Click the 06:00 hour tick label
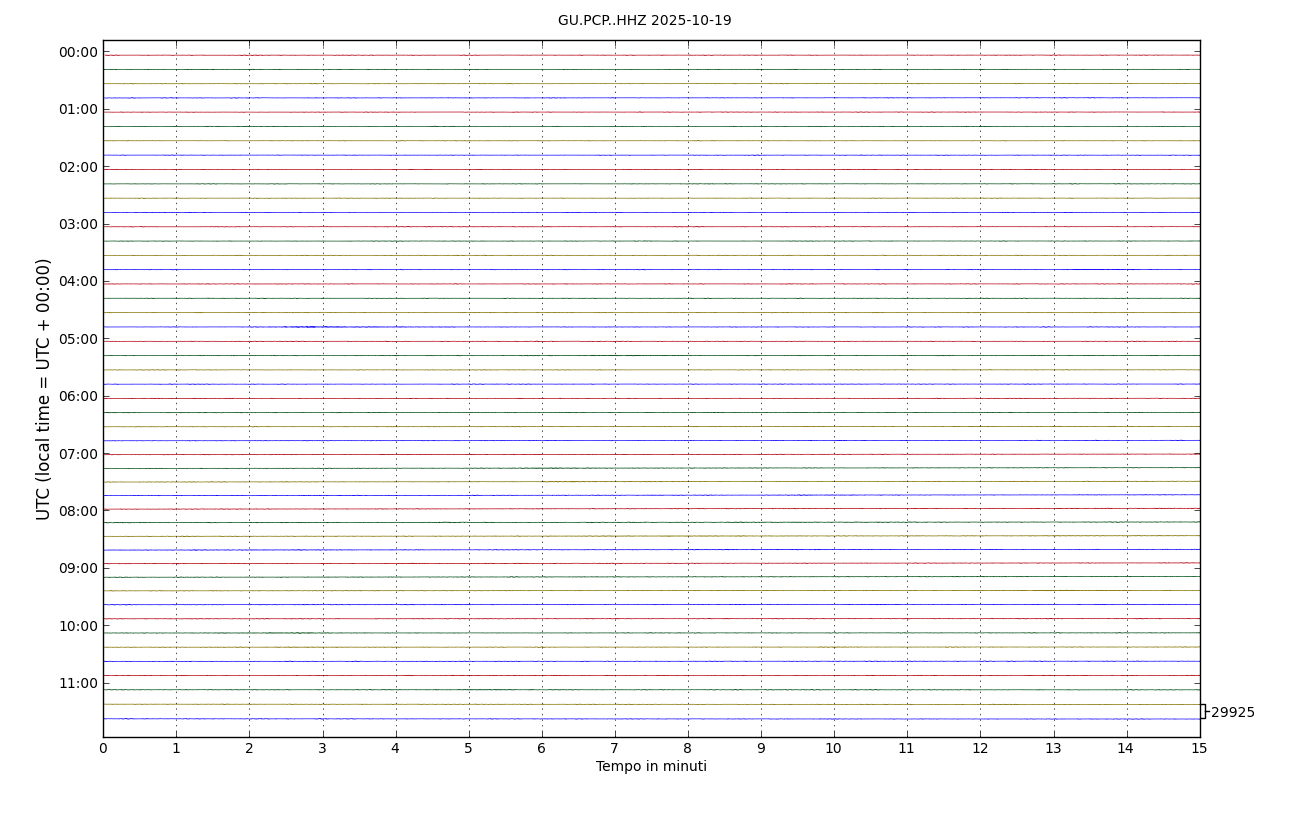The width and height of the screenshot is (1290, 819). coord(78,397)
